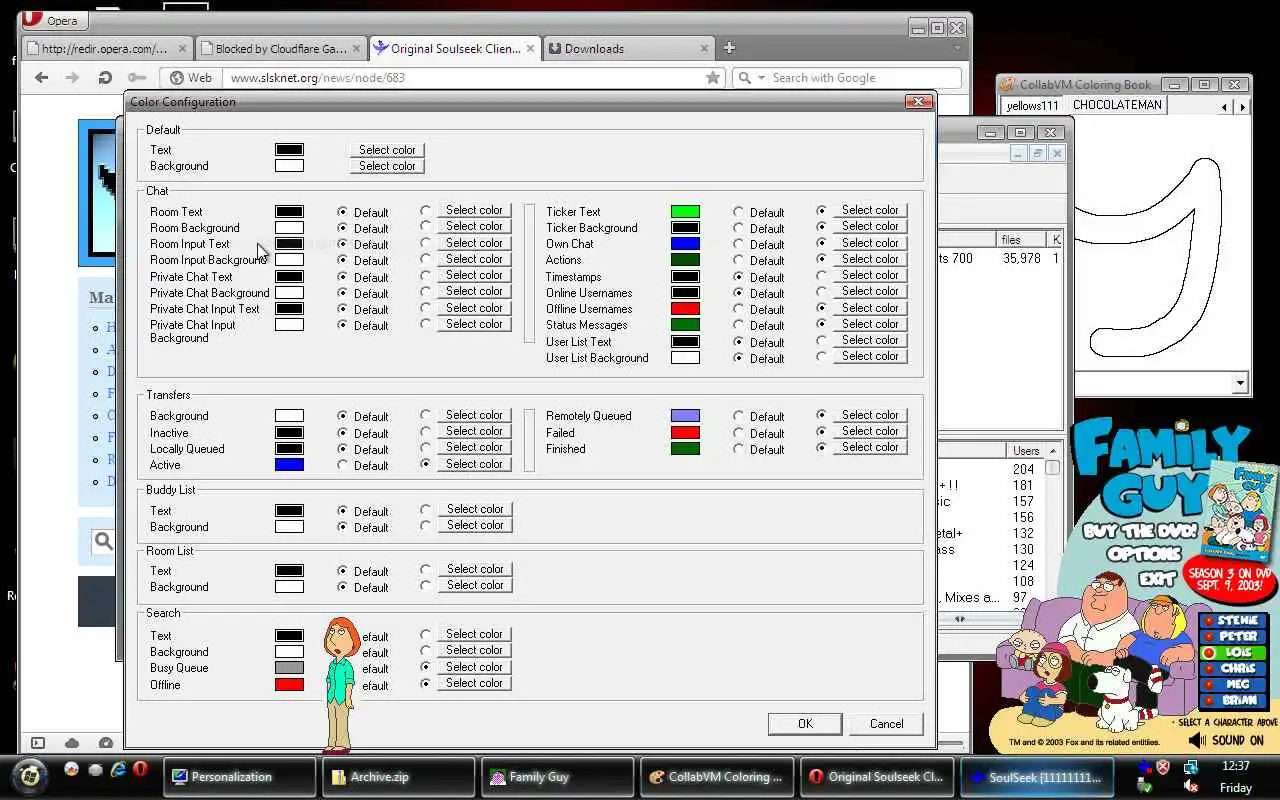The height and width of the screenshot is (800, 1280).
Task: Toggle the Opera panel icon in the status bar
Action: pyautogui.click(x=38, y=743)
